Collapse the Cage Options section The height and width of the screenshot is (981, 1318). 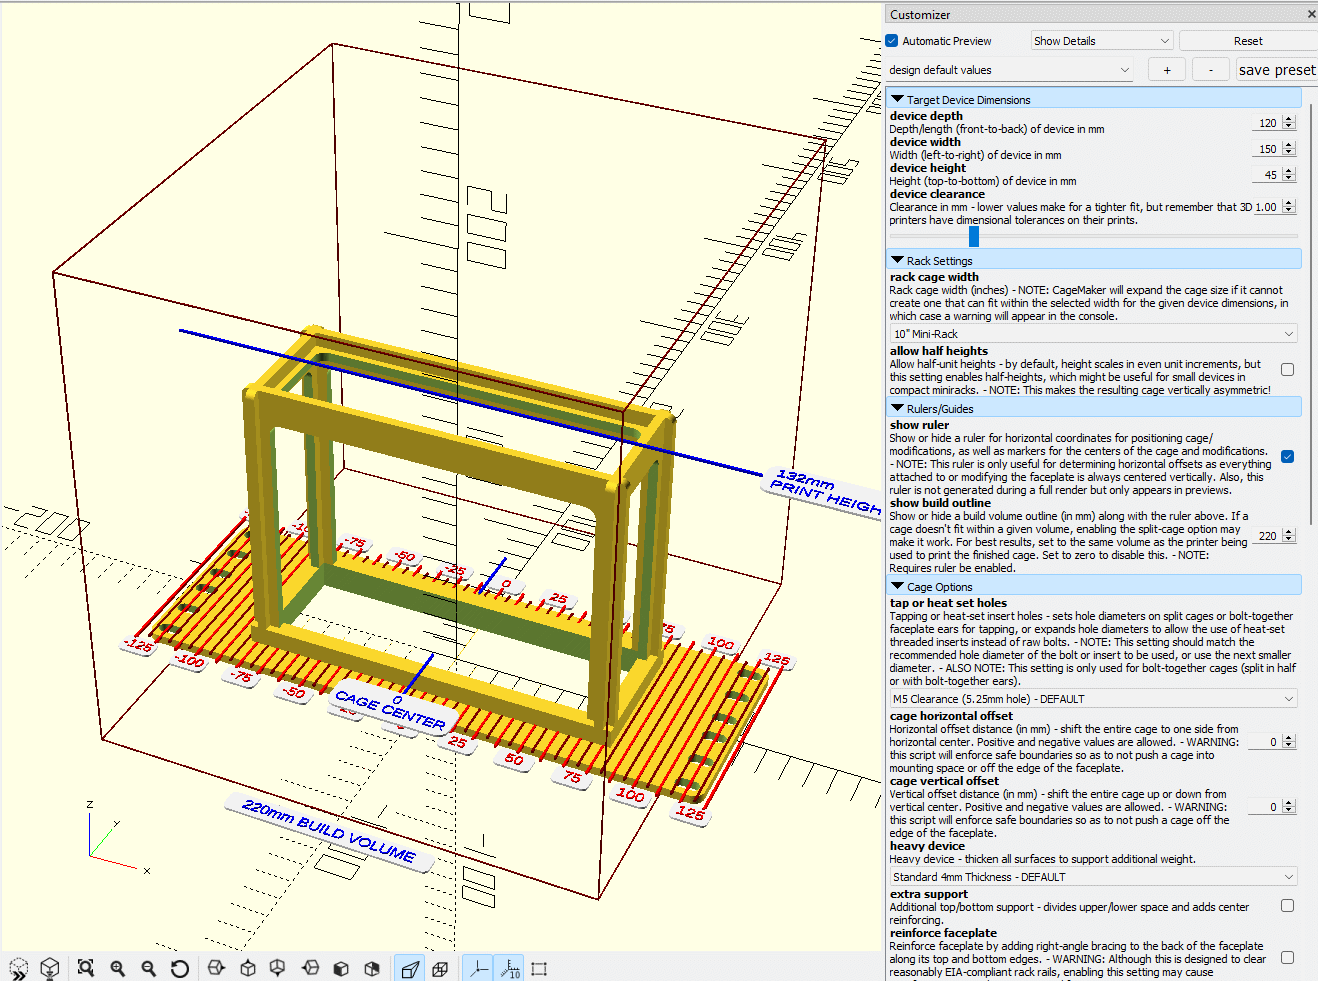point(1094,586)
